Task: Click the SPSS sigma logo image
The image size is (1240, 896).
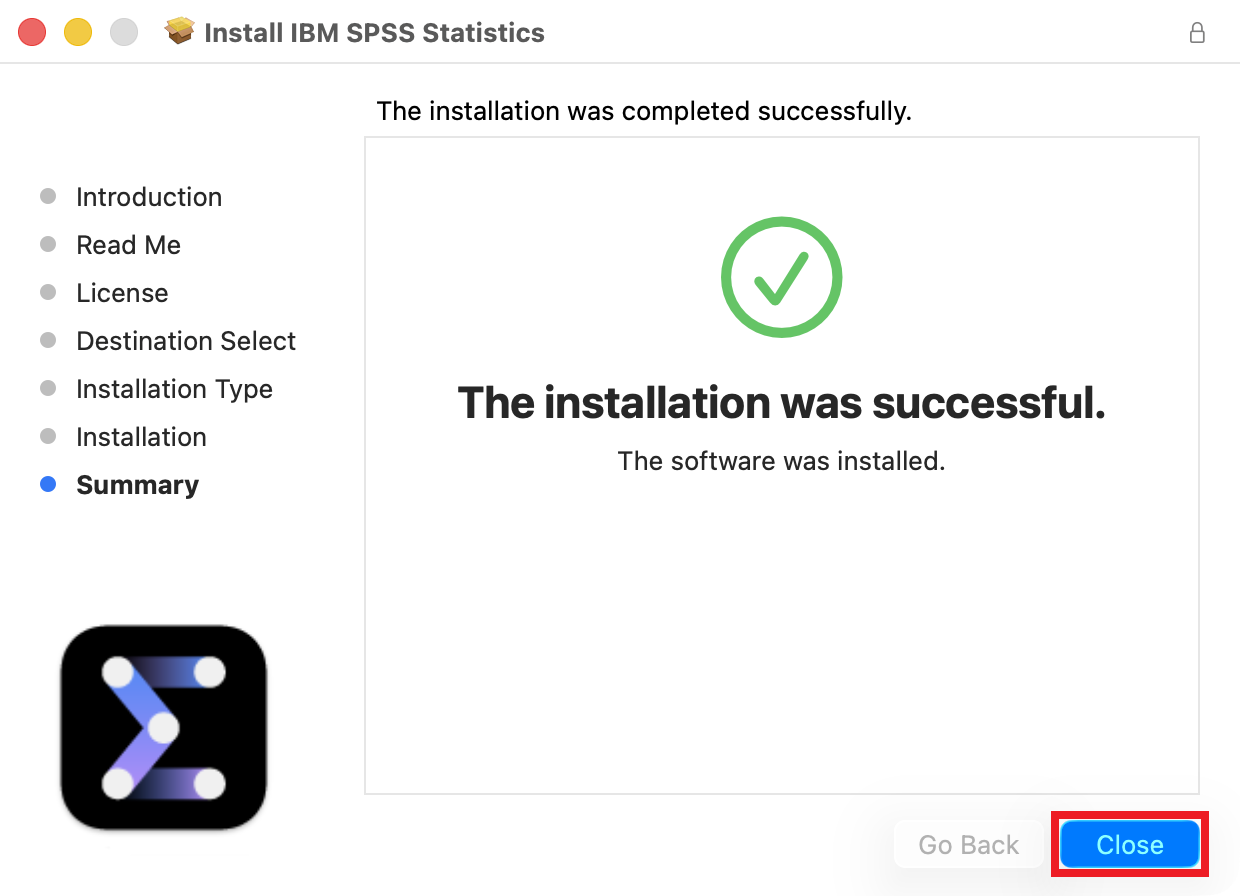Action: click(x=164, y=728)
